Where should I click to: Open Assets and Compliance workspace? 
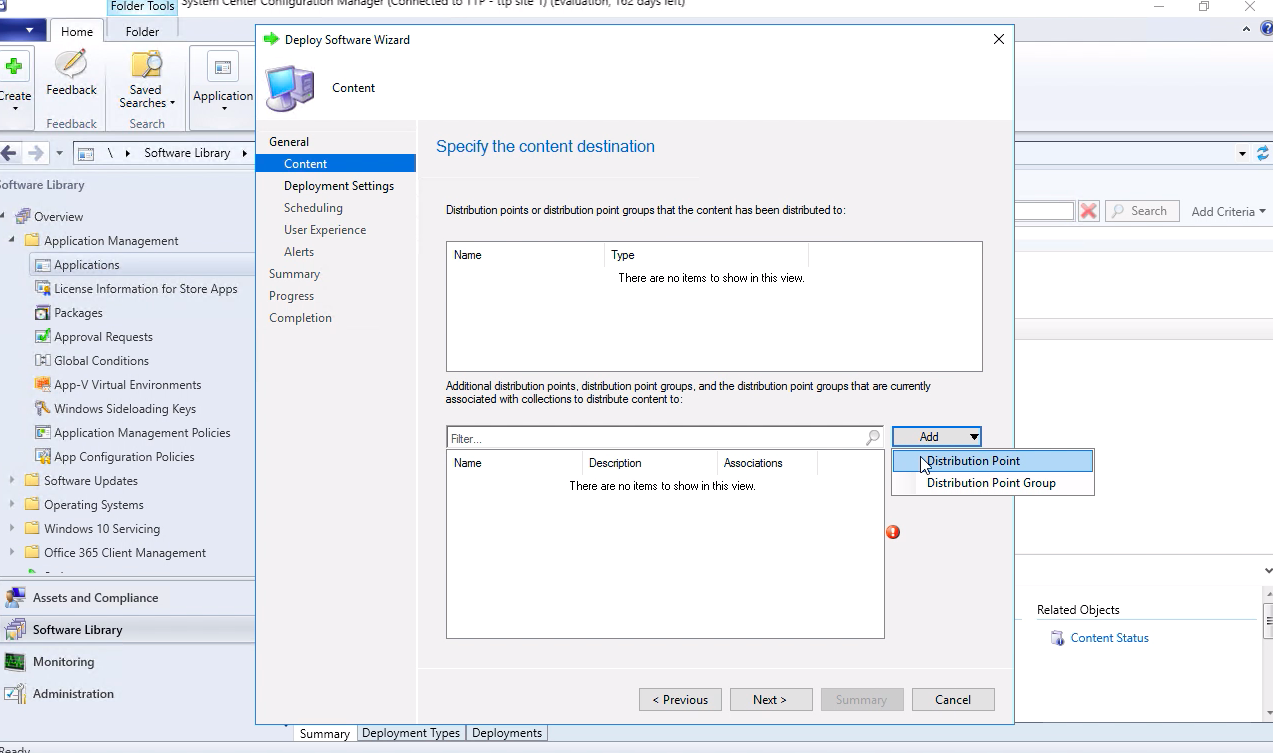[127, 598]
